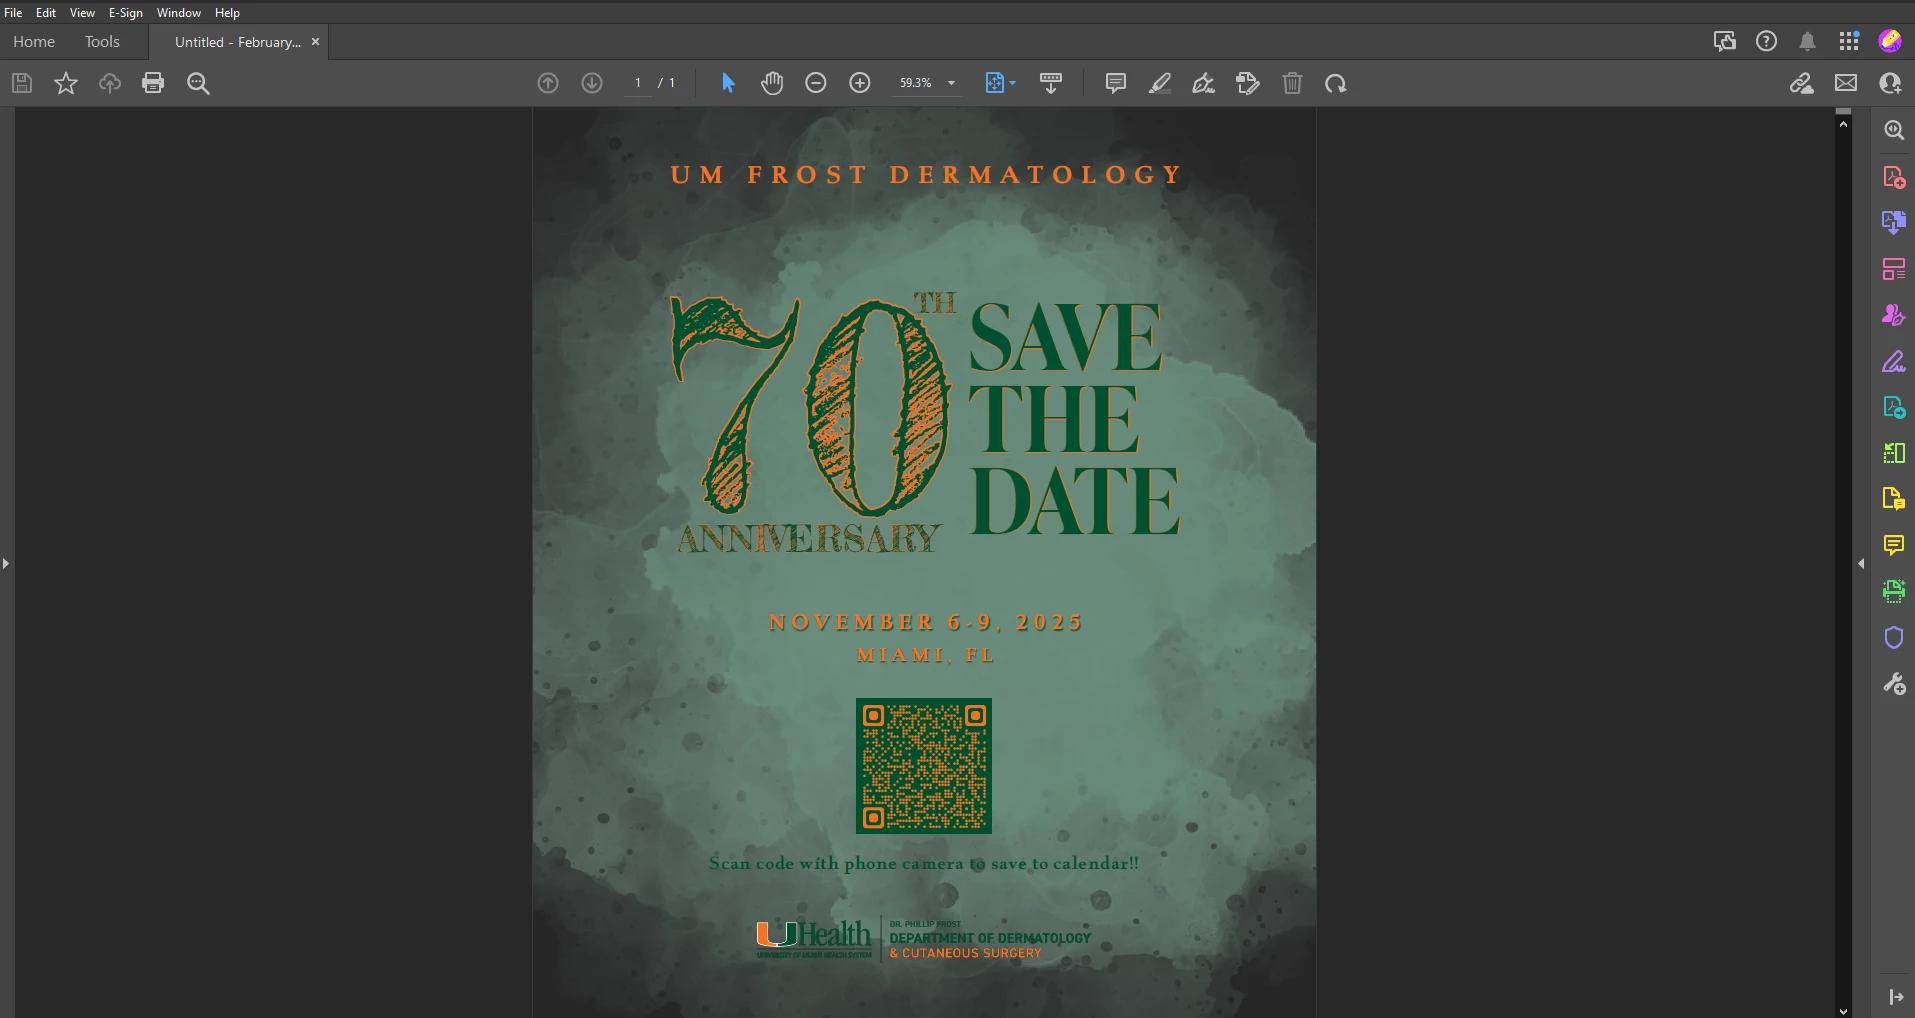Click scrollbar up arrow
The height and width of the screenshot is (1018, 1915).
point(1843,124)
